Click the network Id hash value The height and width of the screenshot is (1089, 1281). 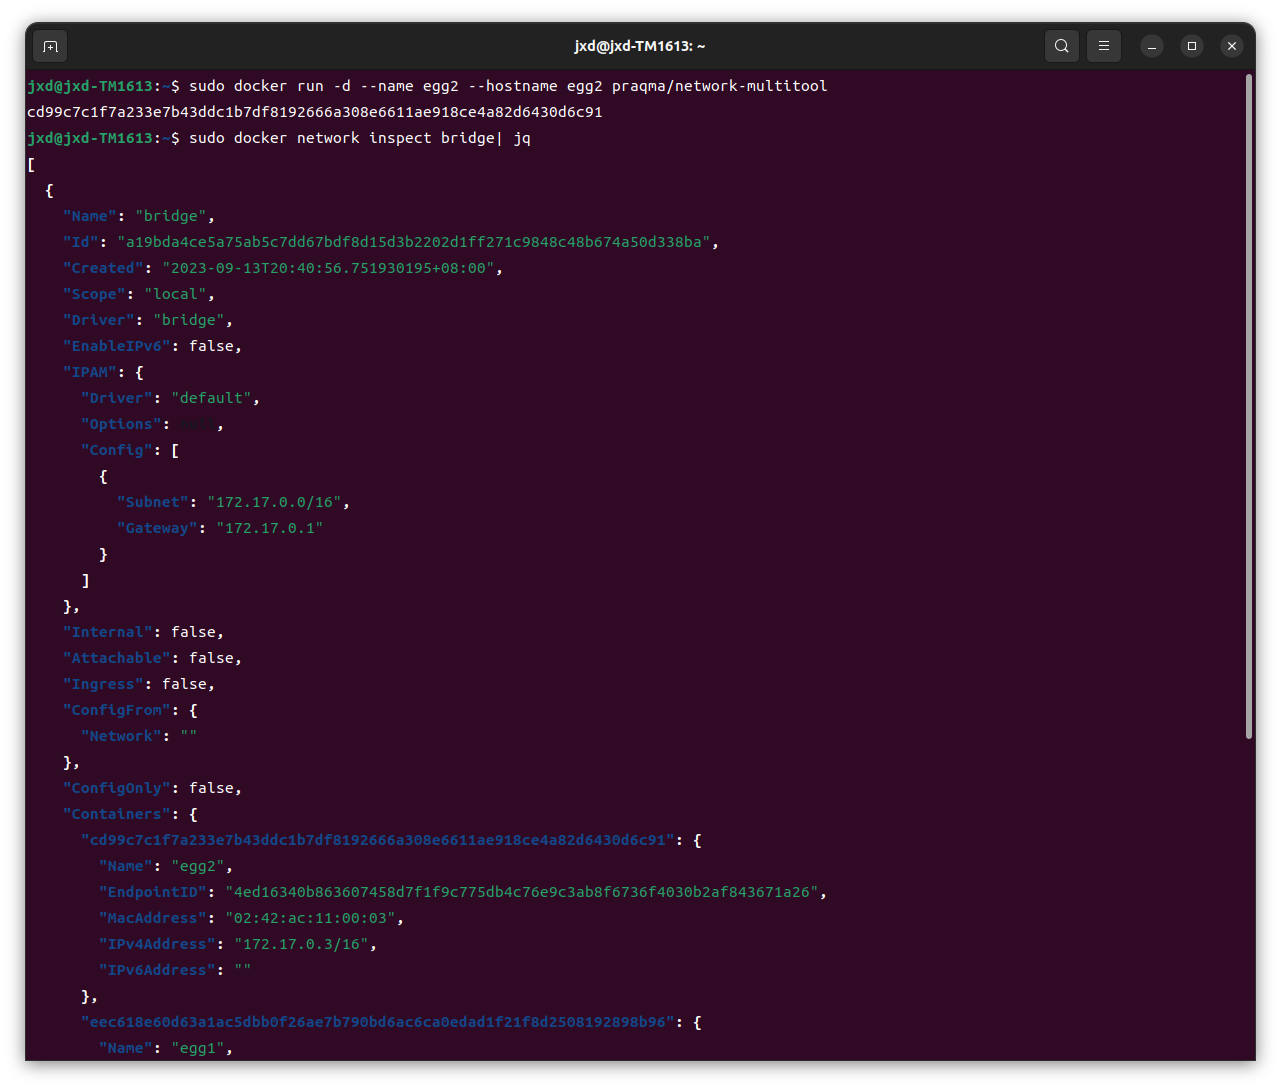pos(414,242)
